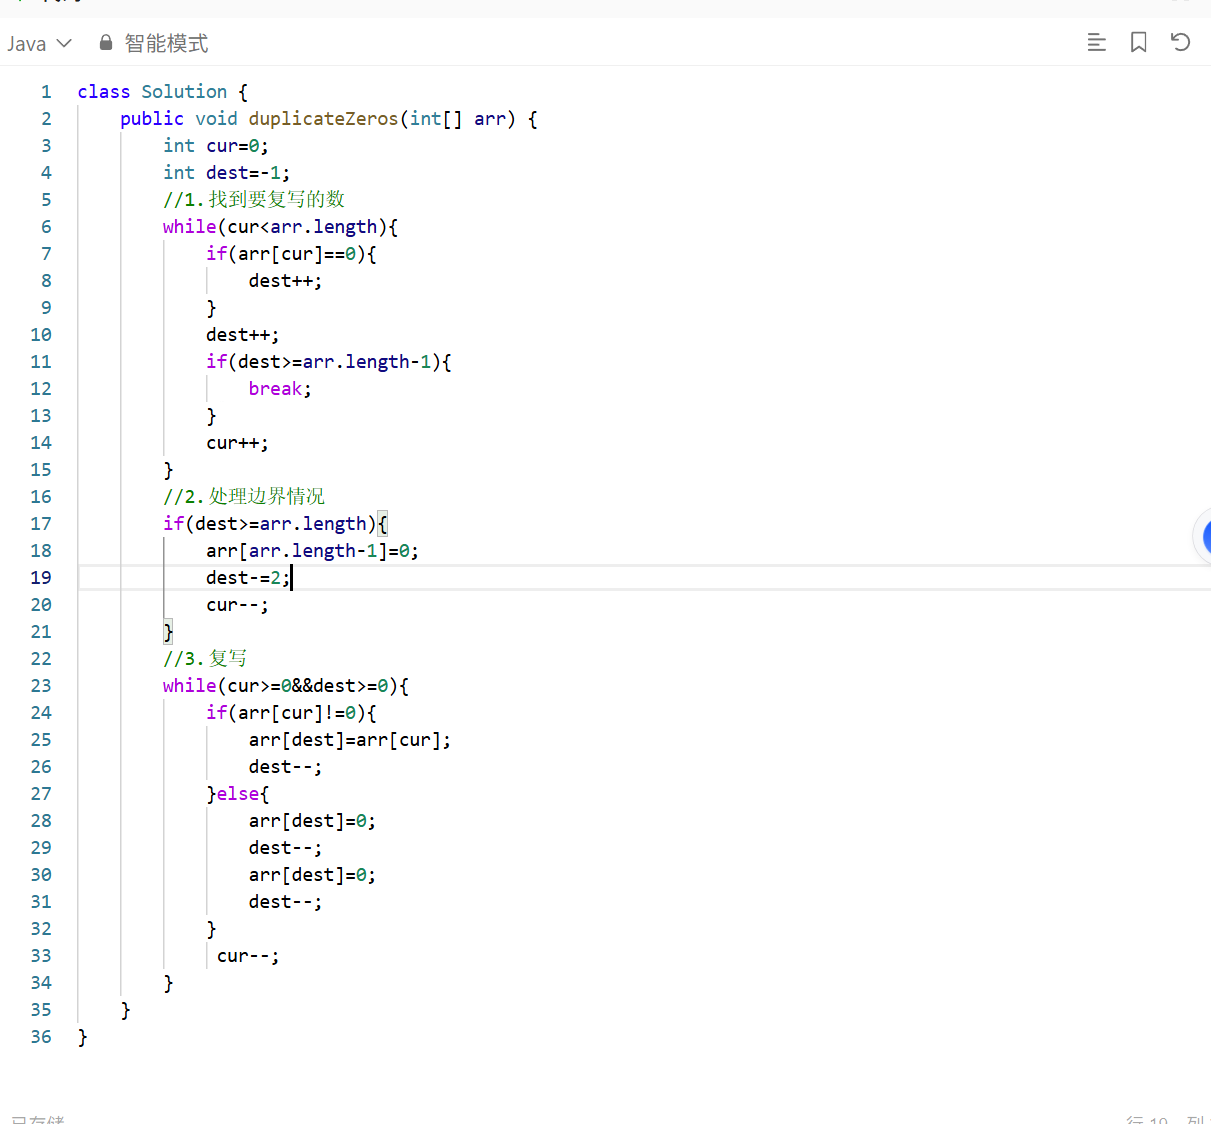
Task: Click the format code icon
Action: pos(1096,42)
